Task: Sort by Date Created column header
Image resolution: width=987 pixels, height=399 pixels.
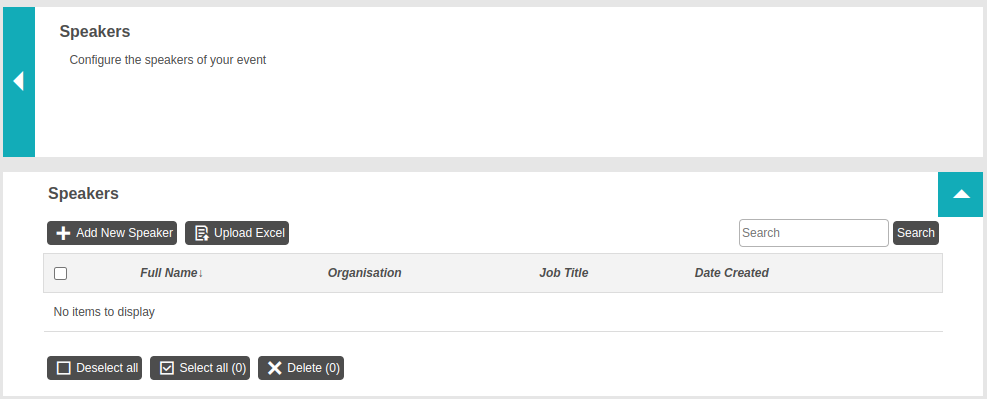Action: [731, 273]
